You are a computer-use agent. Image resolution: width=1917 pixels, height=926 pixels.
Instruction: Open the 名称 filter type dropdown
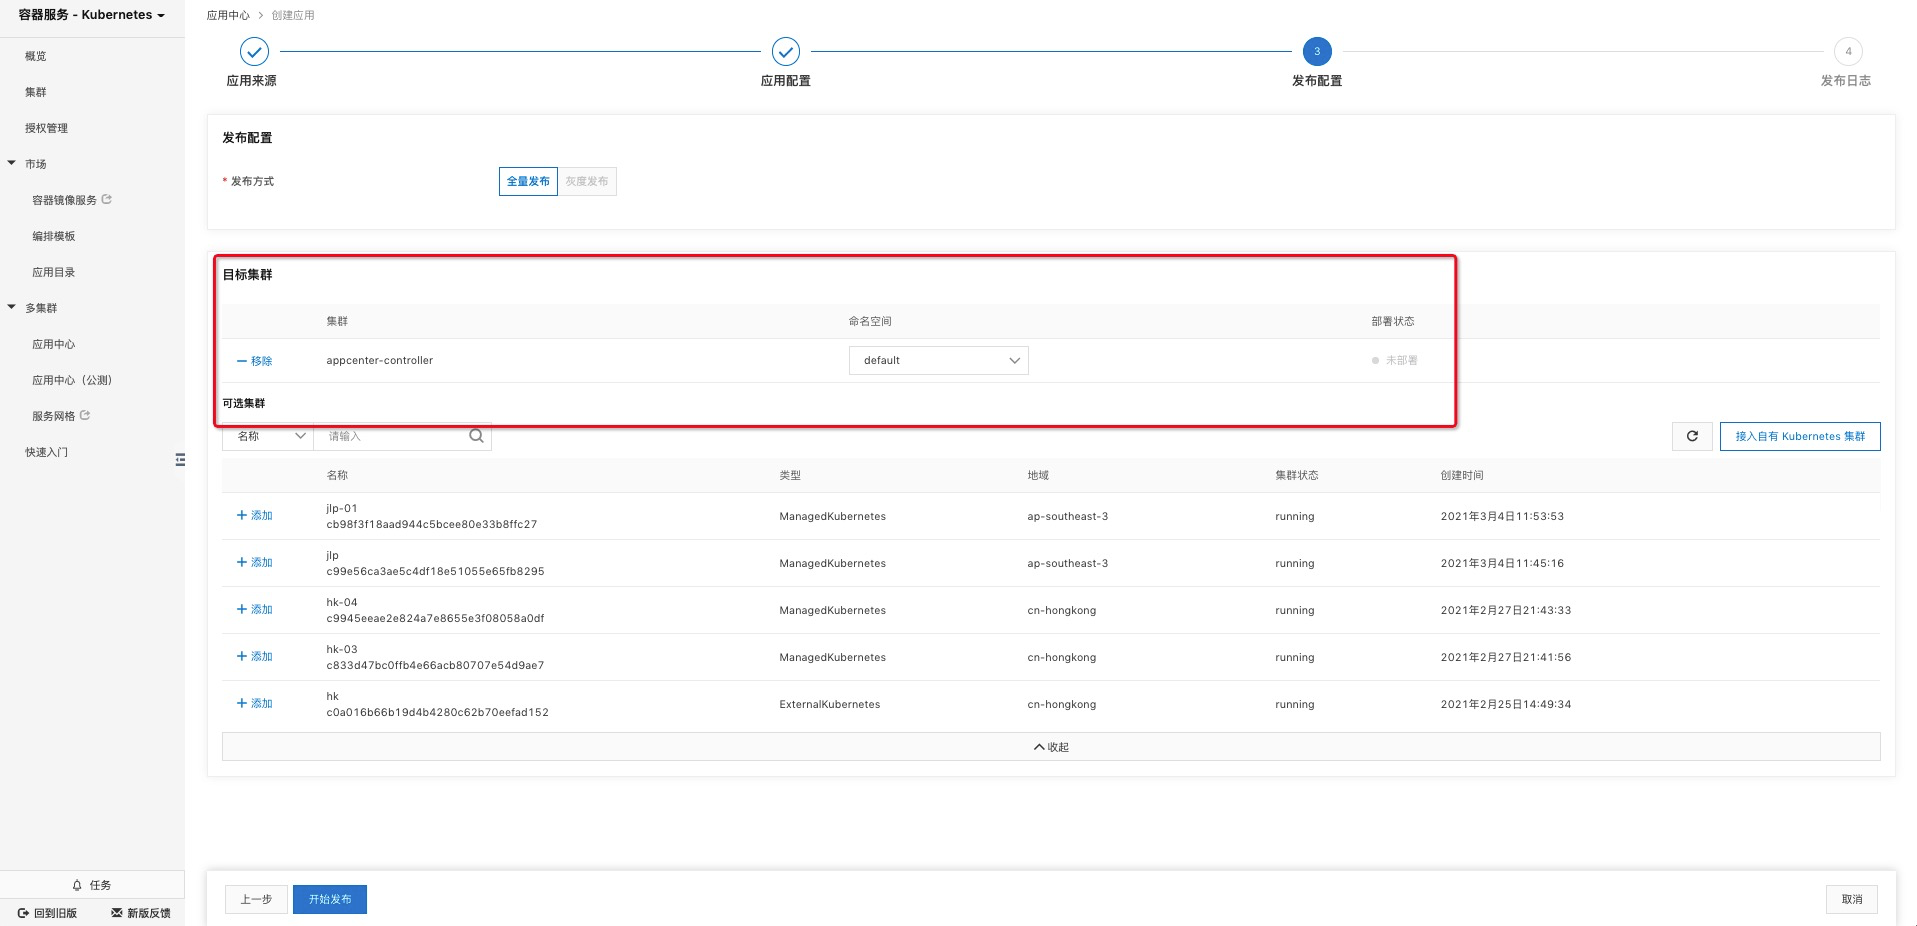click(268, 436)
